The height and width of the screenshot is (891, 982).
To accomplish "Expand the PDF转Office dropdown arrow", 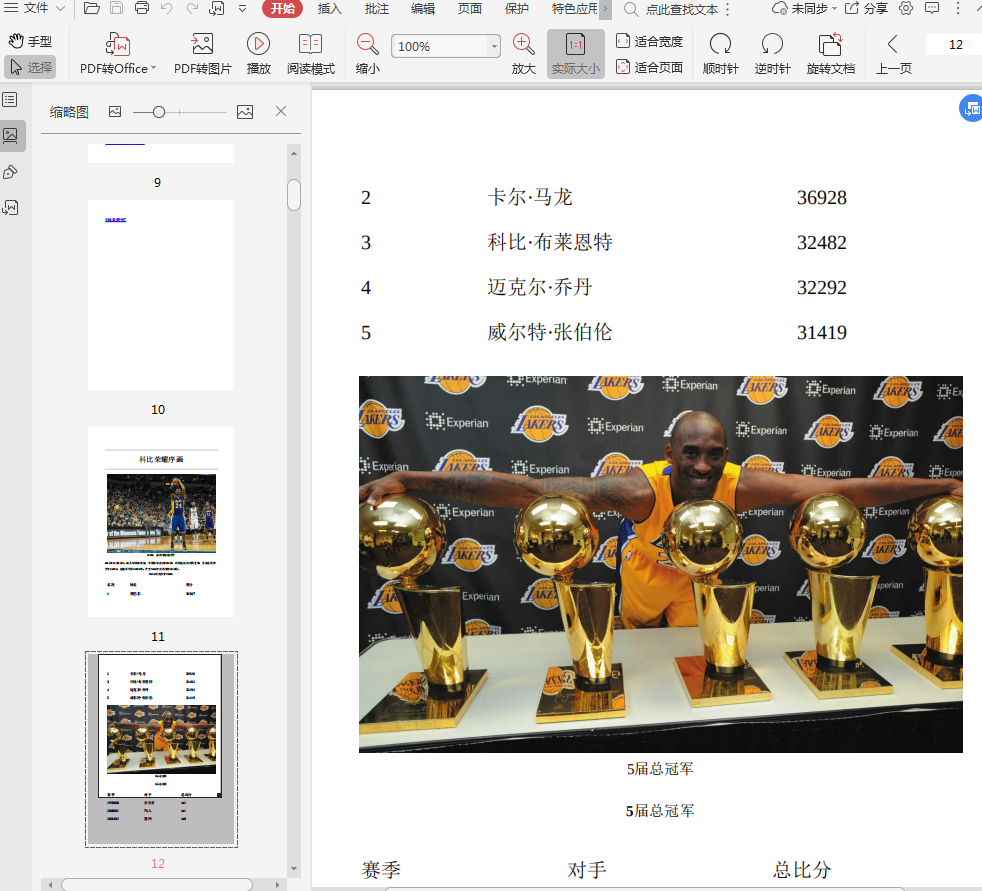I will click(154, 69).
